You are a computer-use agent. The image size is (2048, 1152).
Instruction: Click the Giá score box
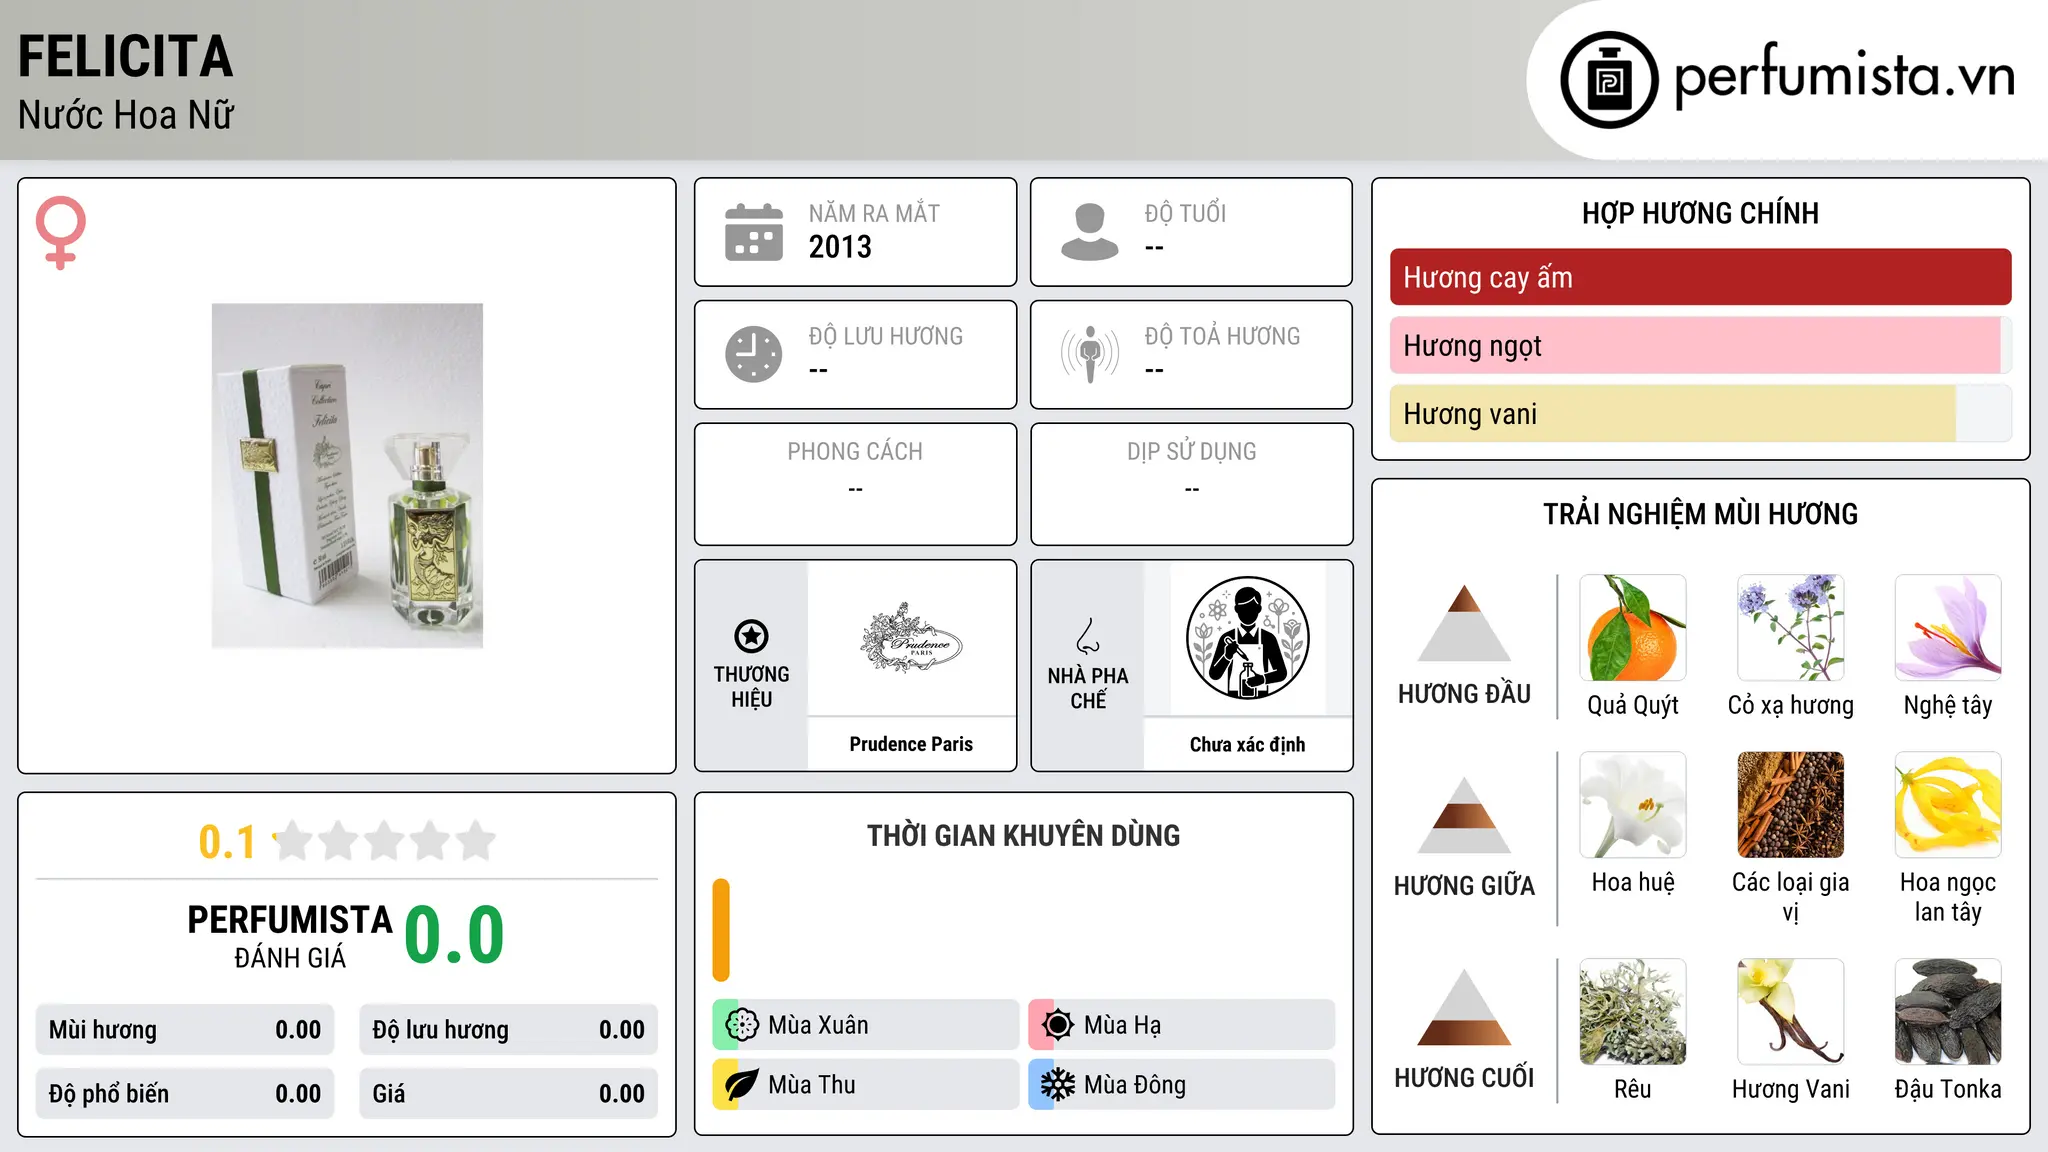click(x=508, y=1094)
